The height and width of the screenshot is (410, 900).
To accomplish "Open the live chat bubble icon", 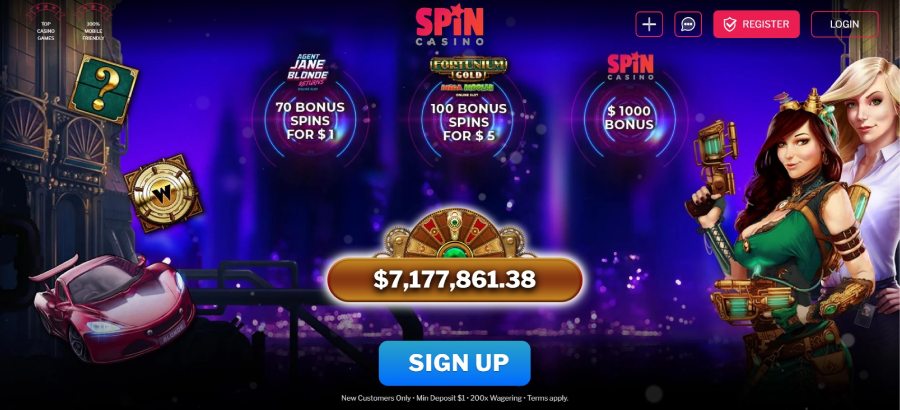I will (x=688, y=24).
